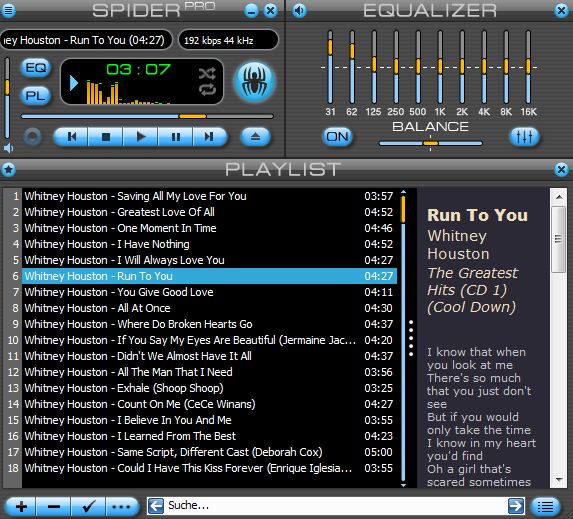Turn the equalizer ON button off
This screenshot has width=573, height=519.
(x=337, y=137)
